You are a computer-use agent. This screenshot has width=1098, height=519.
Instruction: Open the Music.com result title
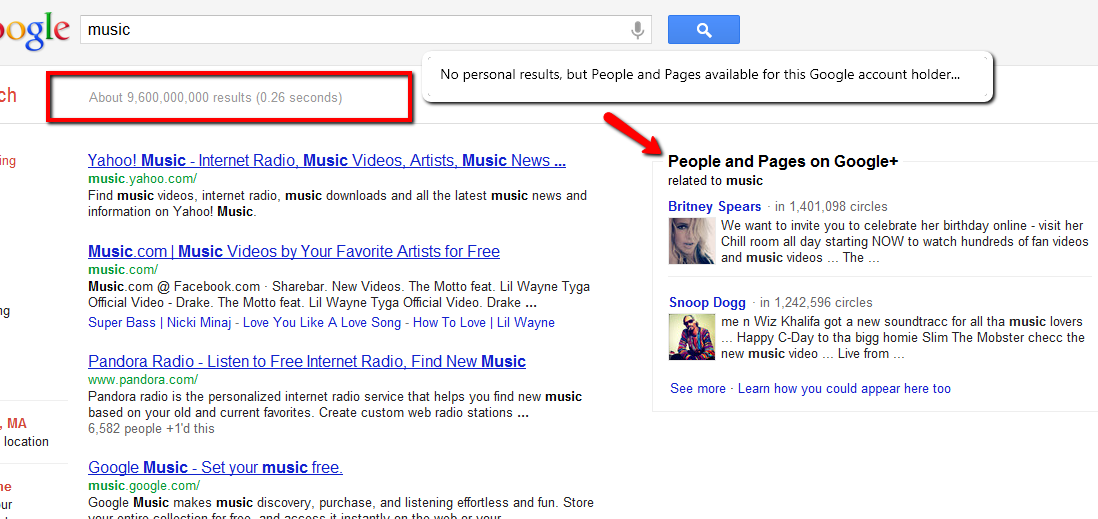pyautogui.click(x=294, y=251)
